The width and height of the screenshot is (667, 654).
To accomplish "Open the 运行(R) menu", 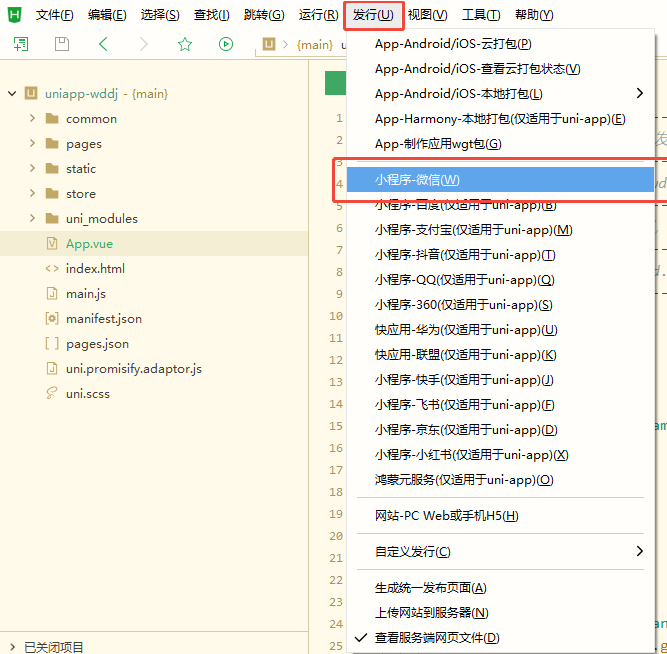I will pyautogui.click(x=318, y=15).
